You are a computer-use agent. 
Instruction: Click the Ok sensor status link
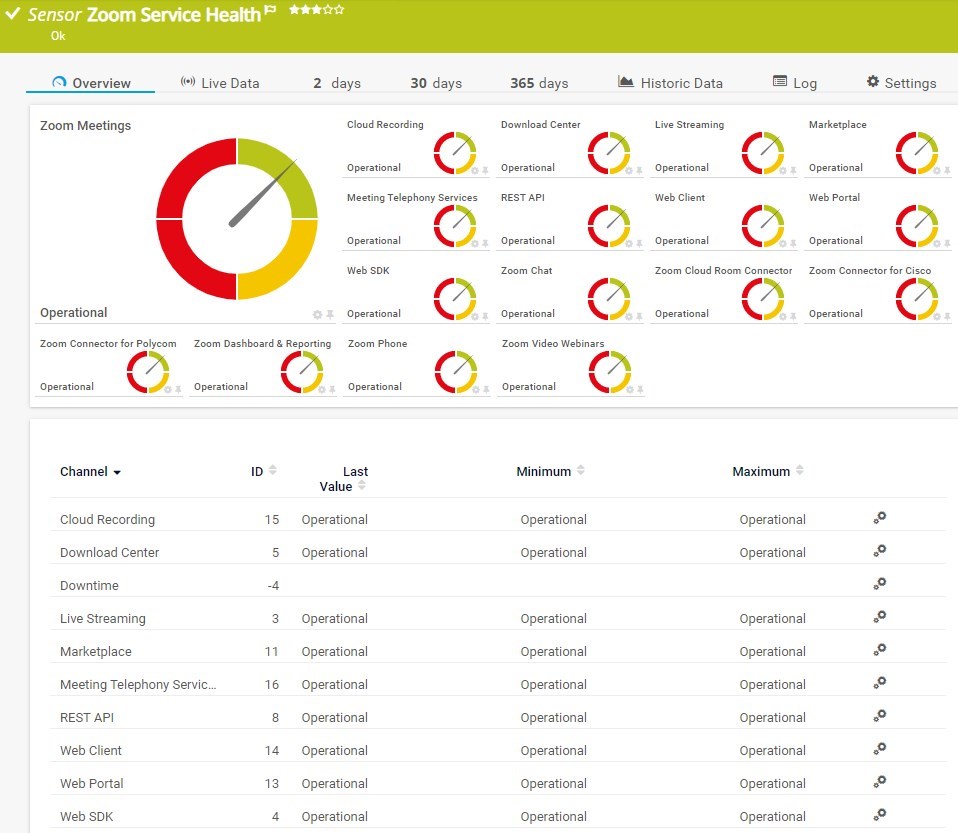(x=58, y=35)
